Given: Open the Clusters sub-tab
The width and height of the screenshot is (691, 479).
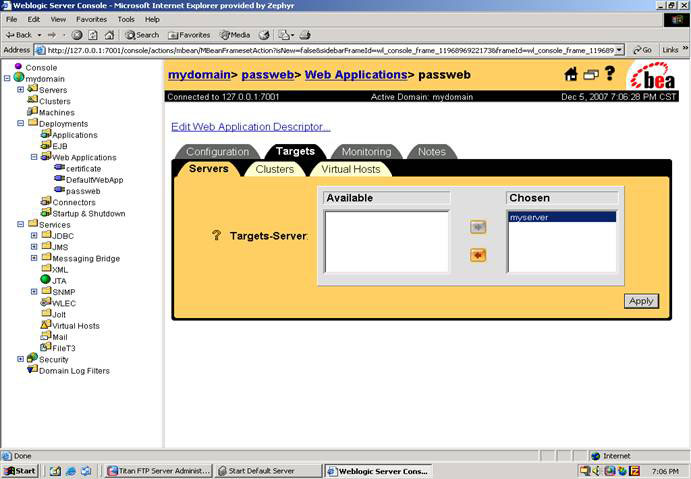Looking at the screenshot, I should [x=275, y=169].
